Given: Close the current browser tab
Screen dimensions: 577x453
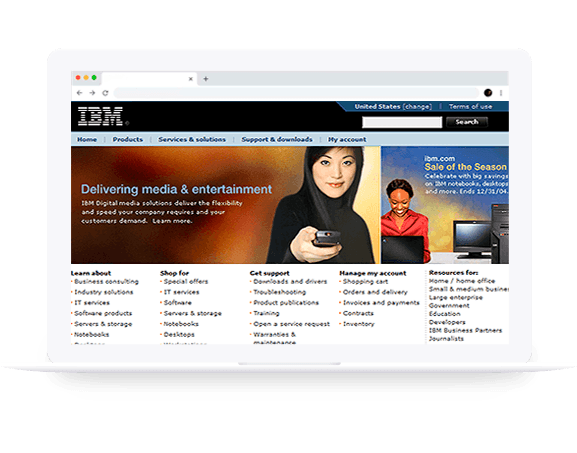Looking at the screenshot, I should tap(191, 79).
